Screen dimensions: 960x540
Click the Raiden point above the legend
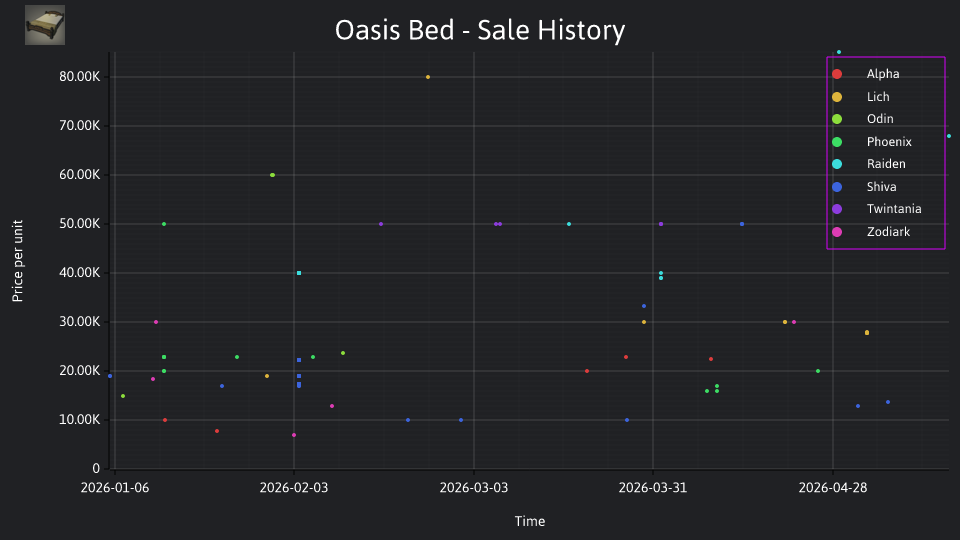(x=839, y=52)
